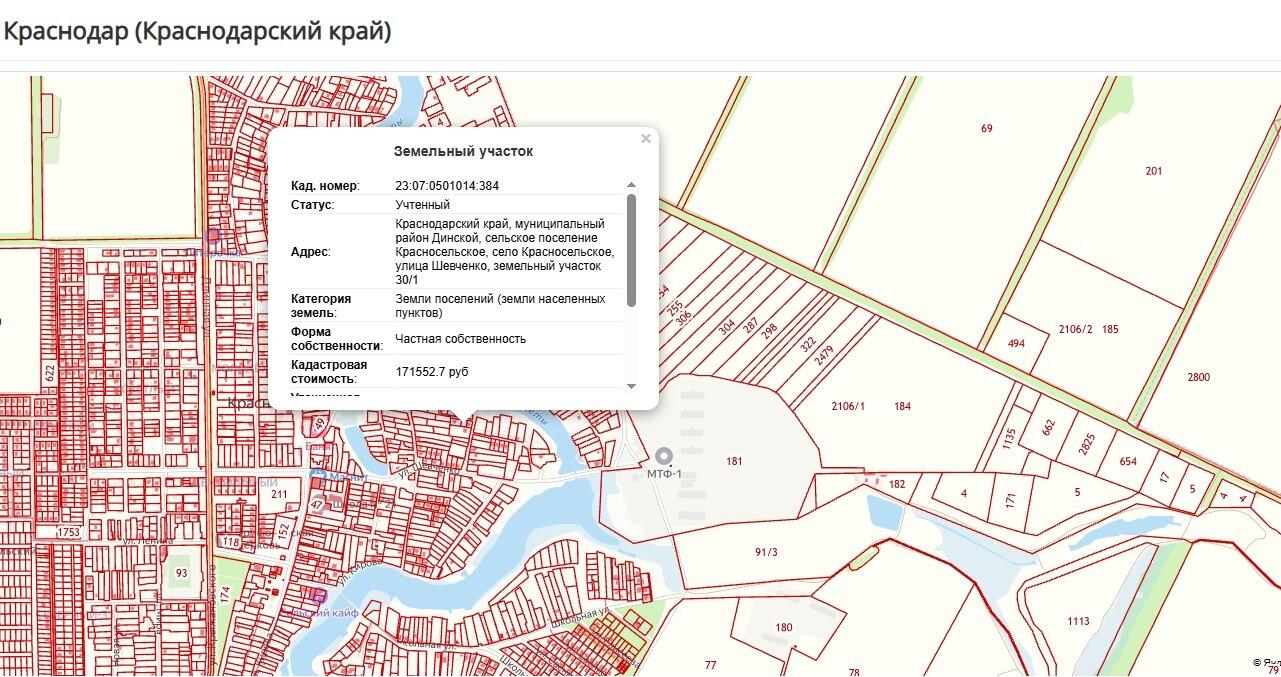
Task: Click the Магнит store icon on map
Action: point(318,476)
